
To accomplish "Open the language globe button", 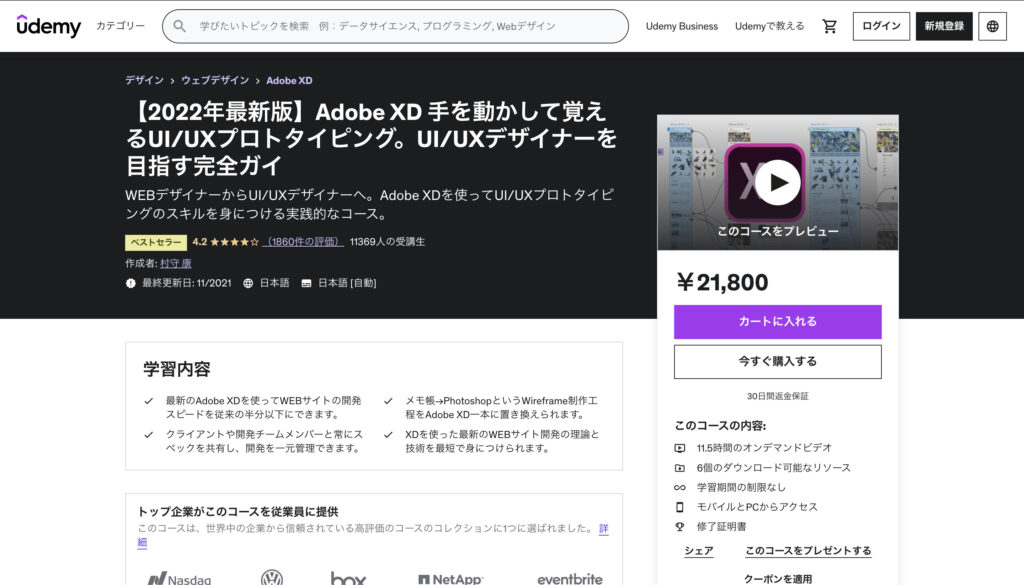I will click(x=992, y=26).
